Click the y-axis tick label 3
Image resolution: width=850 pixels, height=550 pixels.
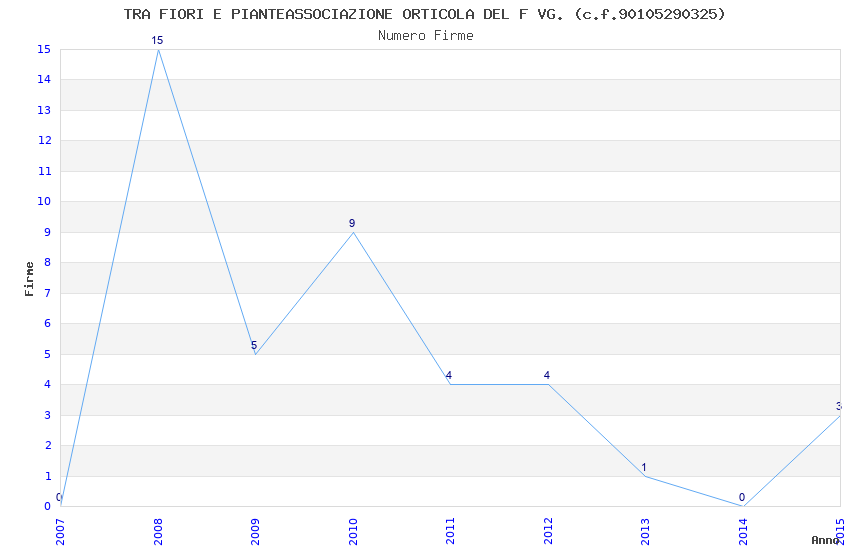tap(48, 415)
